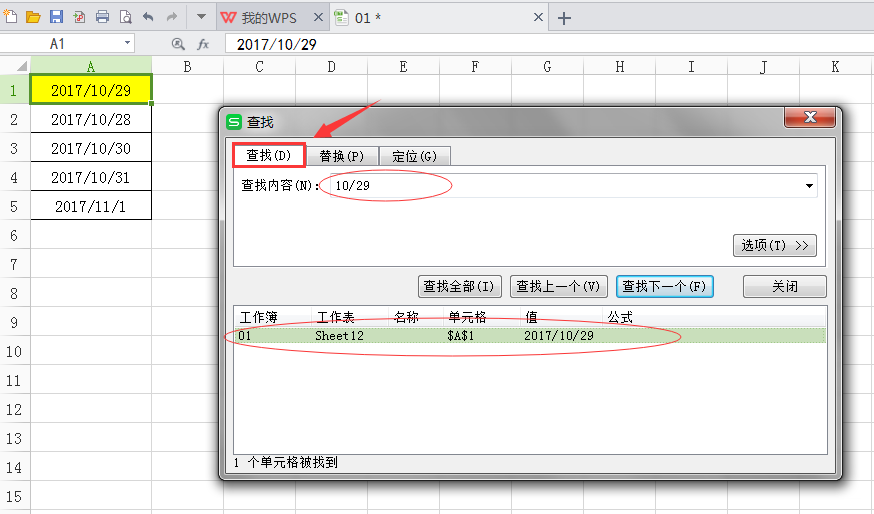This screenshot has width=874, height=514.
Task: Click the 查找下一个(F) button
Action: (664, 286)
